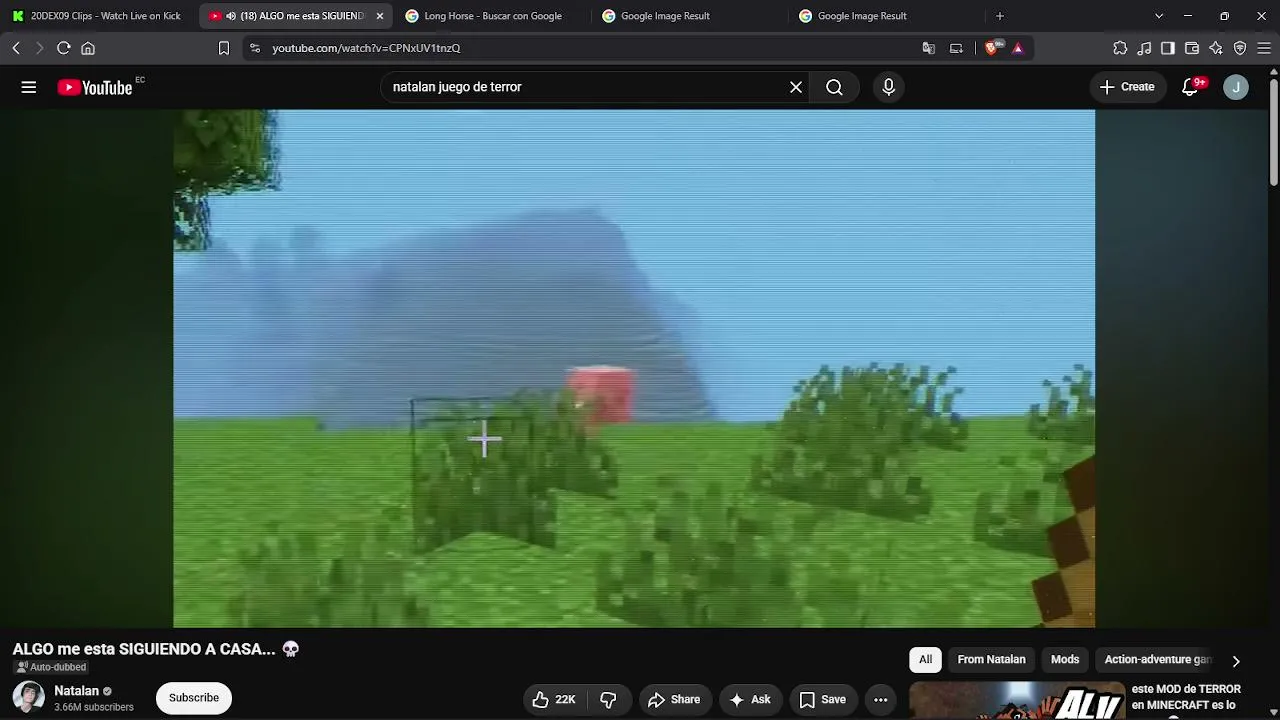Open the browser extensions menu
The height and width of the screenshot is (720, 1280).
point(1120,48)
